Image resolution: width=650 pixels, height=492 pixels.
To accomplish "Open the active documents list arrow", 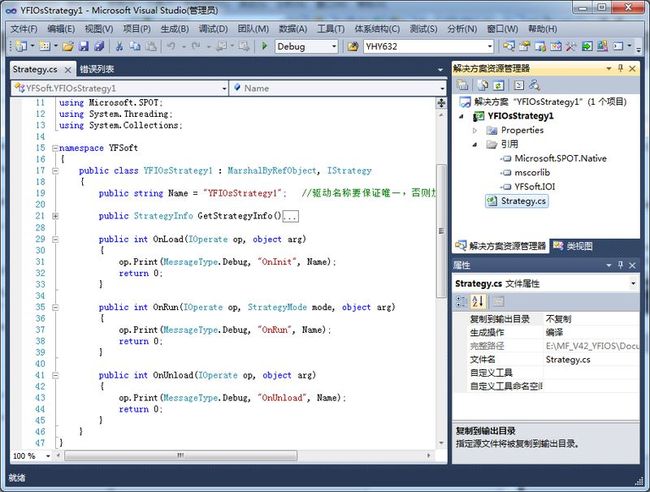I will coord(440,69).
